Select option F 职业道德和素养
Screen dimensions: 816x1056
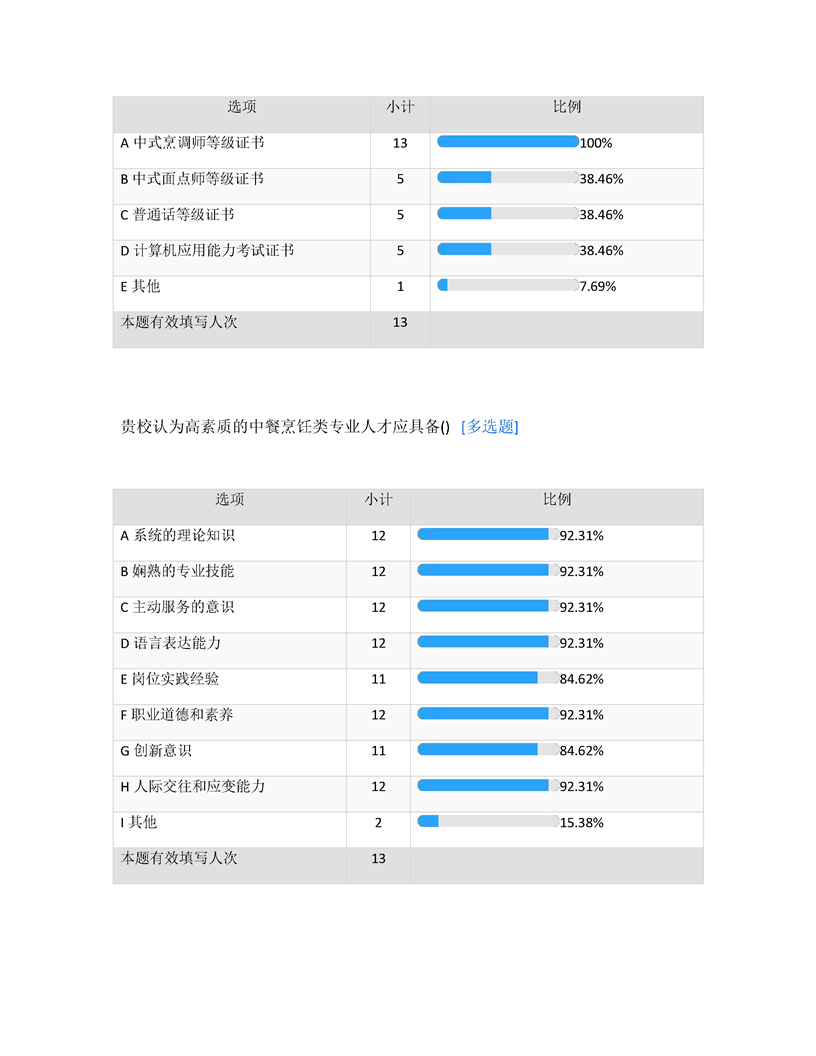click(x=177, y=715)
